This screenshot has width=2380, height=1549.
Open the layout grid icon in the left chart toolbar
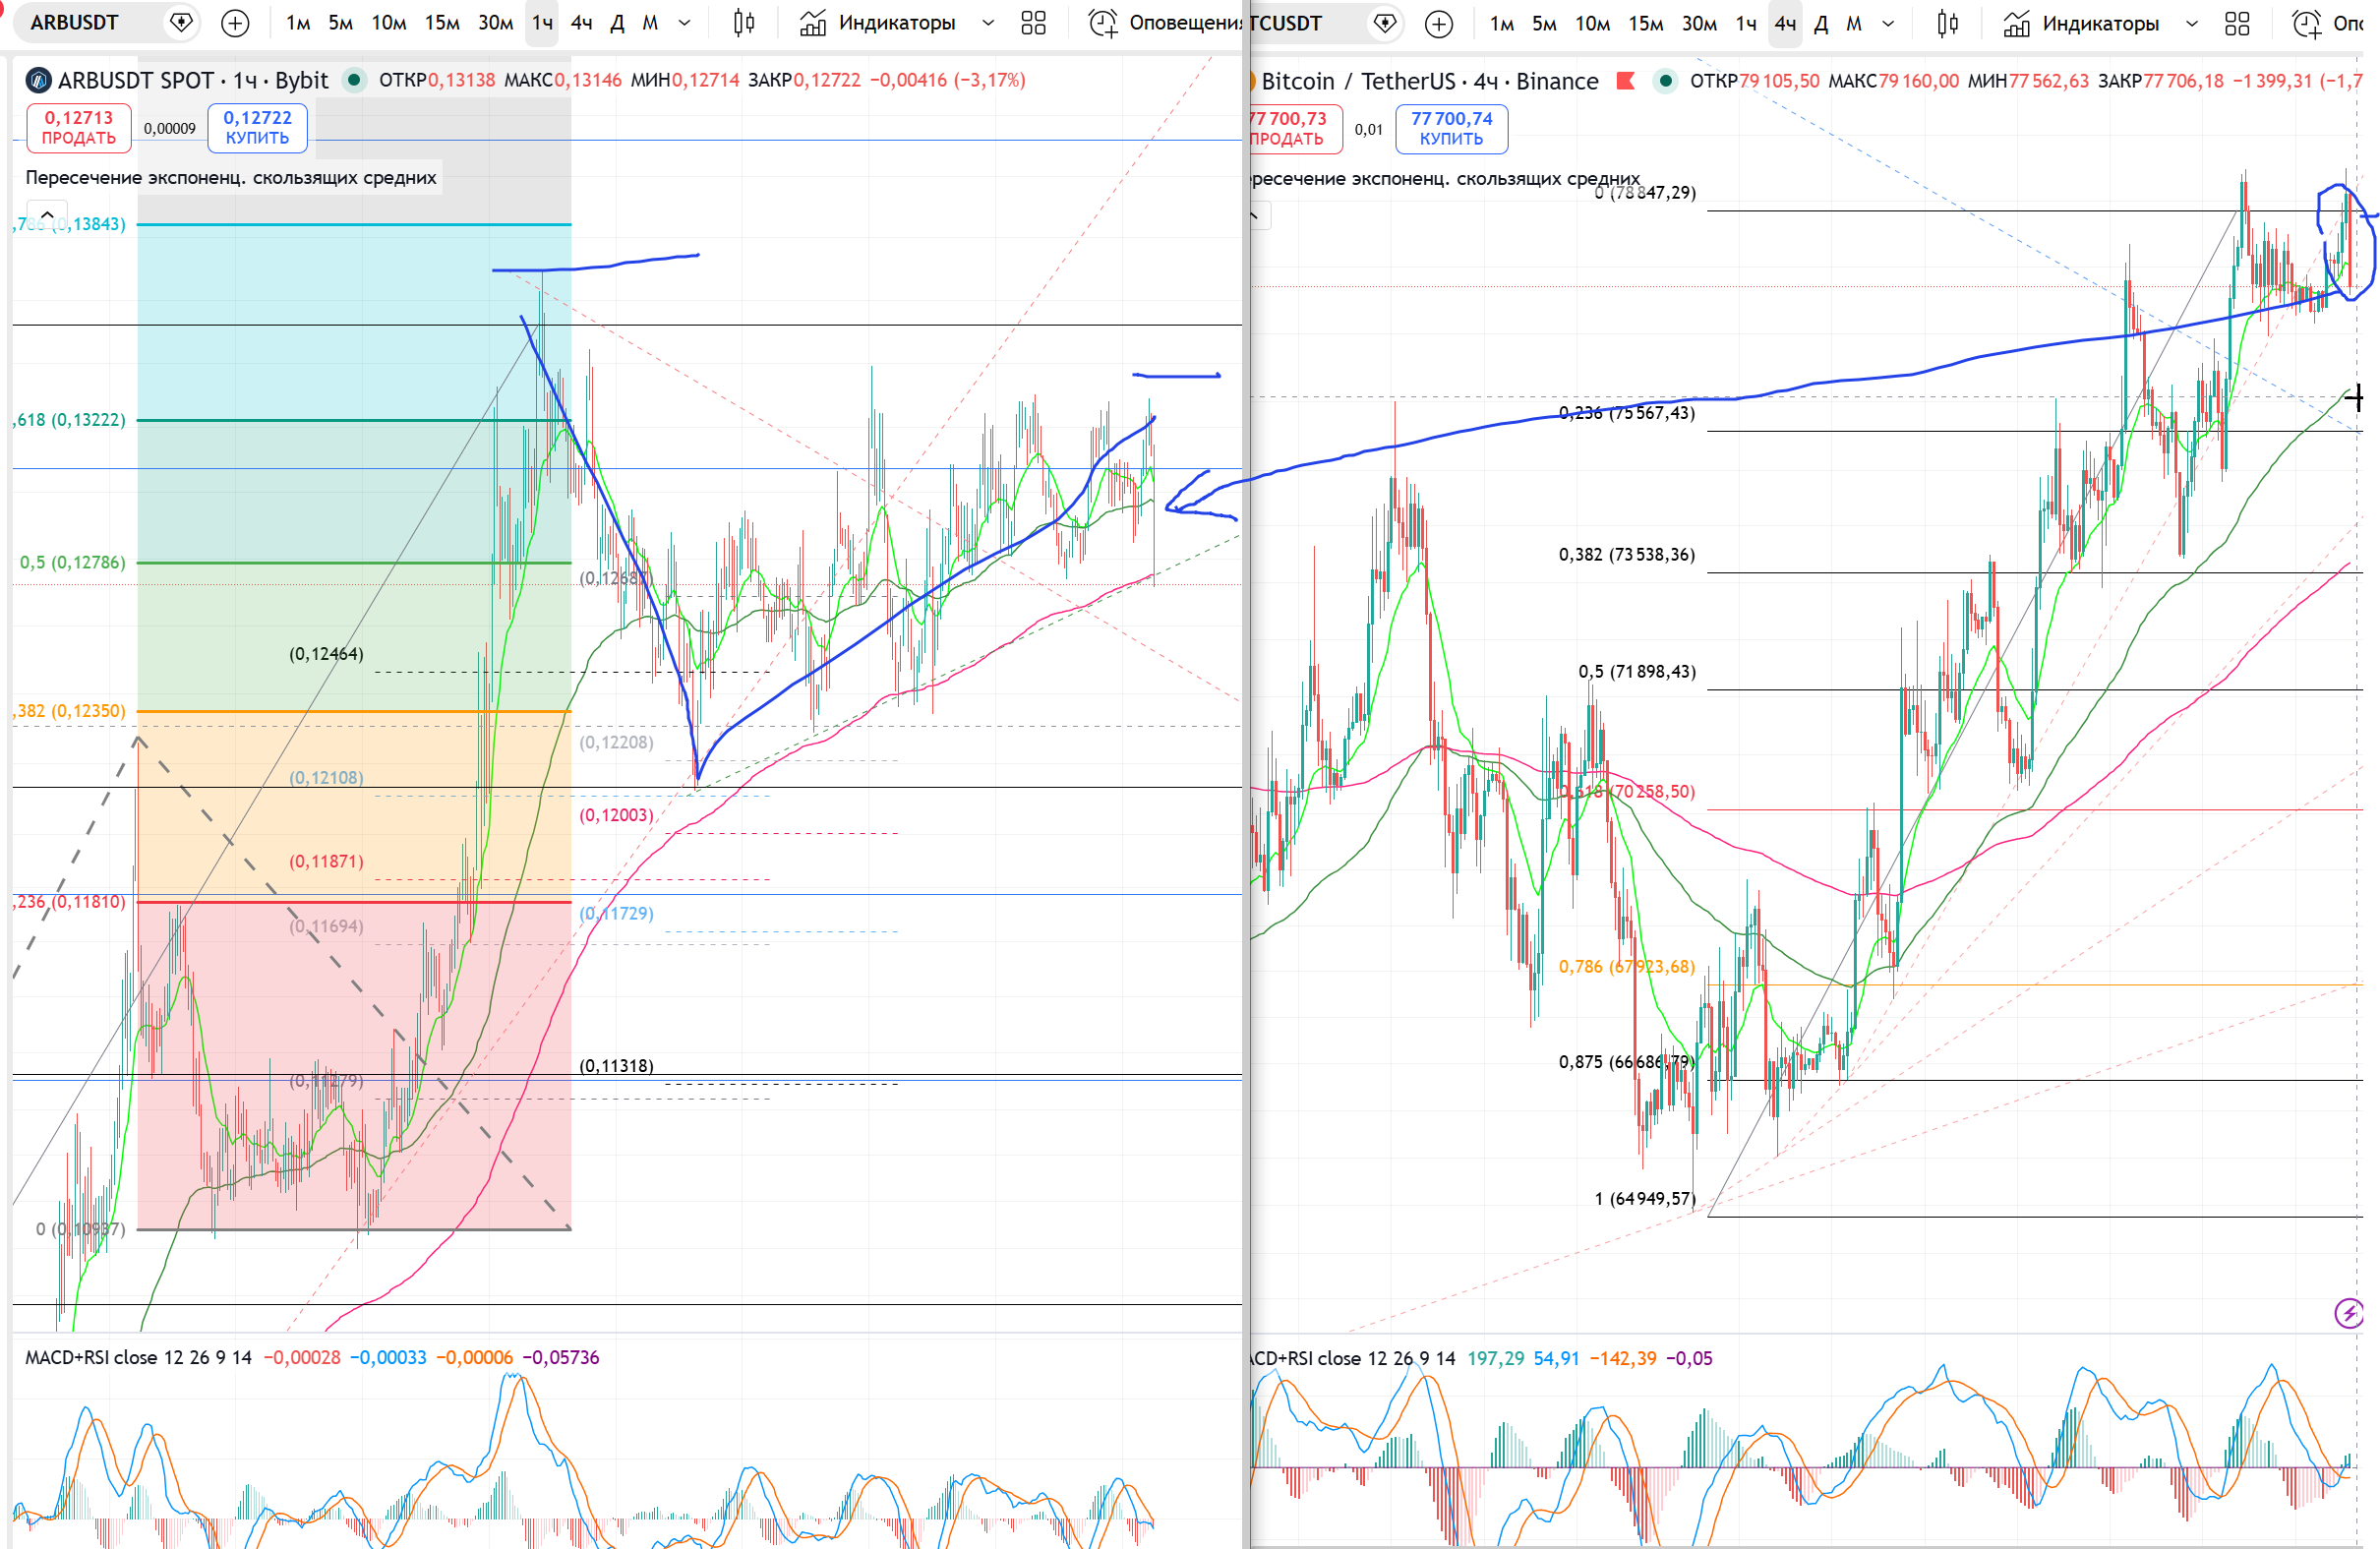pos(1033,23)
